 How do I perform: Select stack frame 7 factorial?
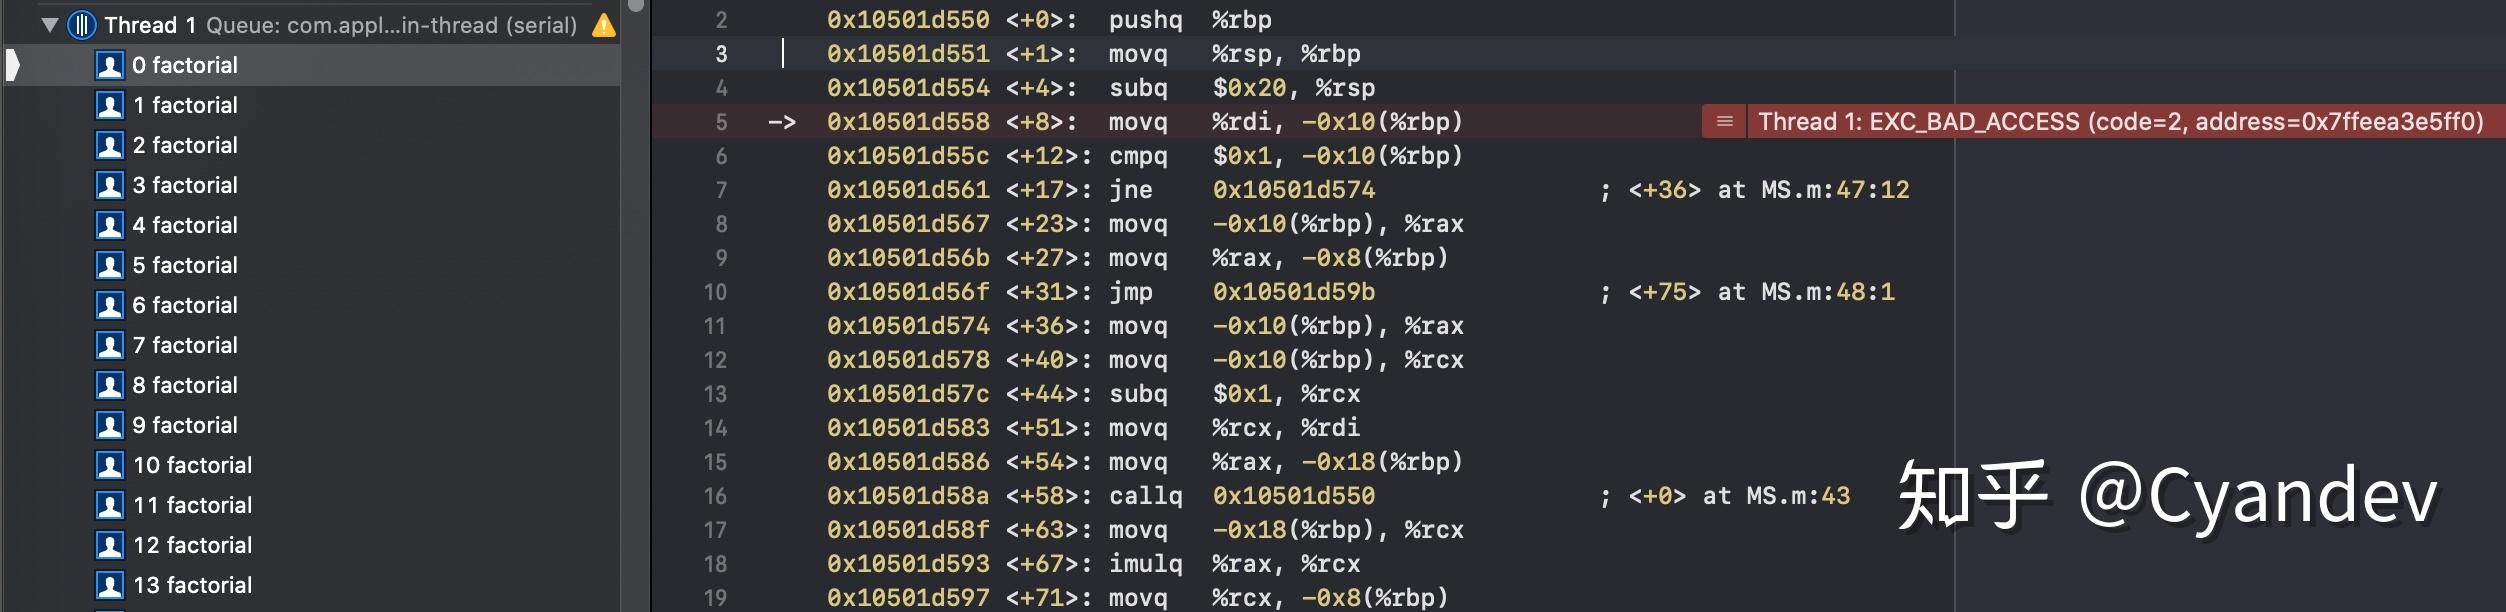(x=185, y=345)
